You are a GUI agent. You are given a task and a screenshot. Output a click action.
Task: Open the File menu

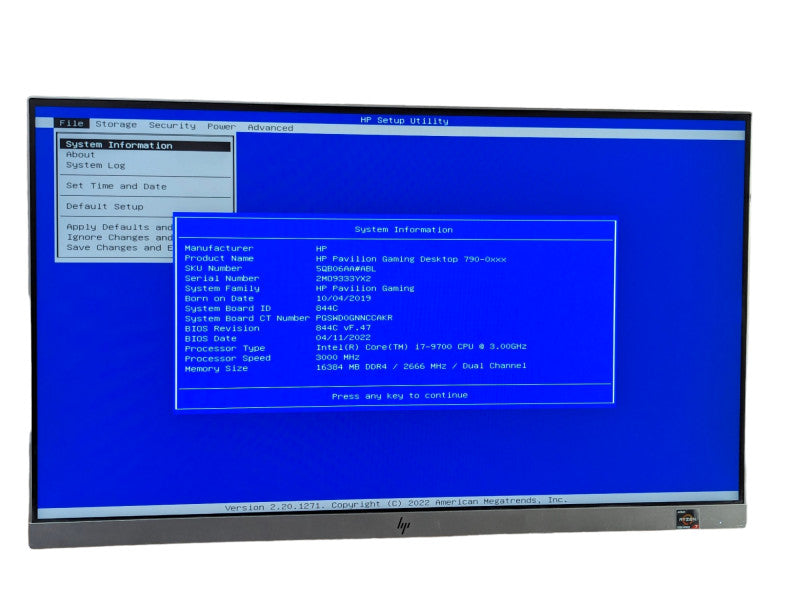coord(71,123)
